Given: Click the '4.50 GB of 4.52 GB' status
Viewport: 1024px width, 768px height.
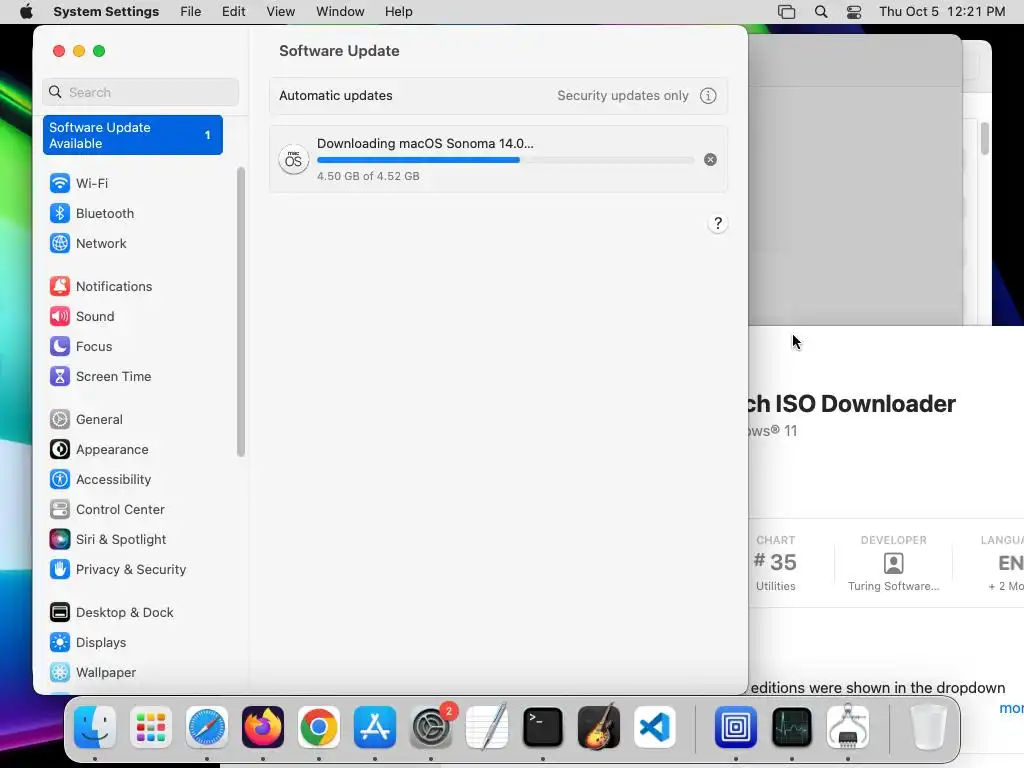Looking at the screenshot, I should coord(368,176).
